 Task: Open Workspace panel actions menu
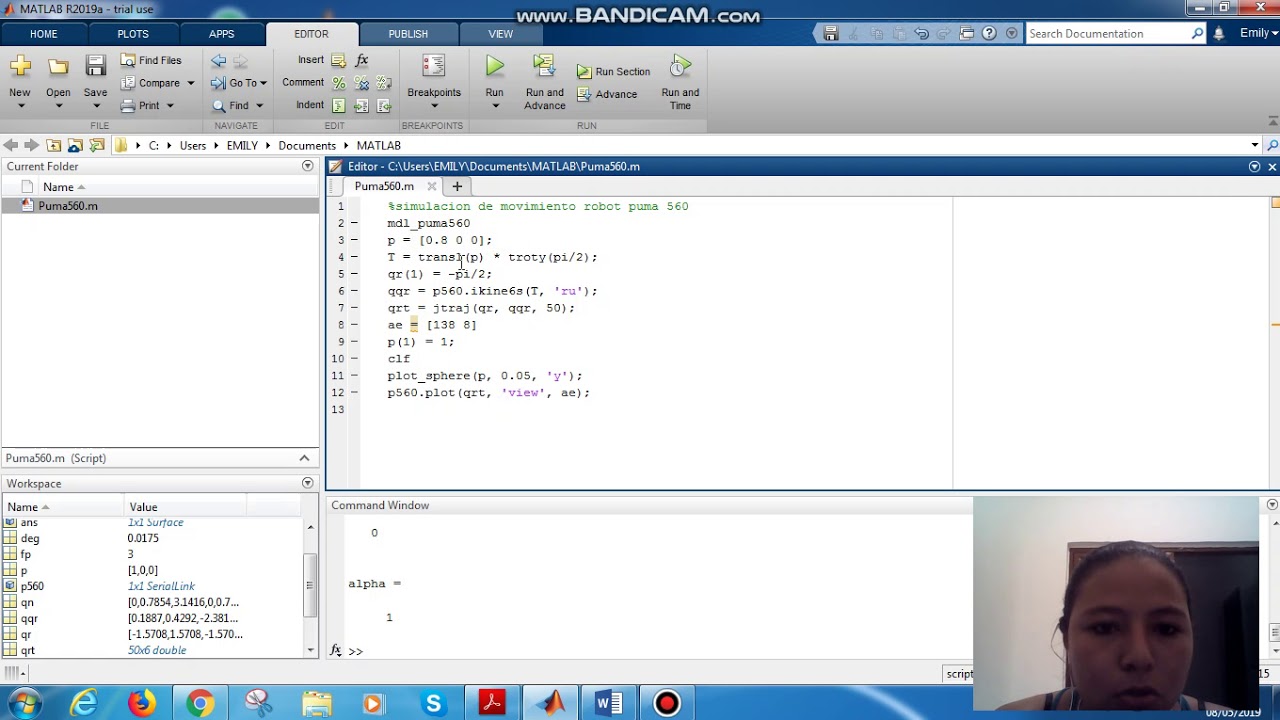tap(307, 483)
